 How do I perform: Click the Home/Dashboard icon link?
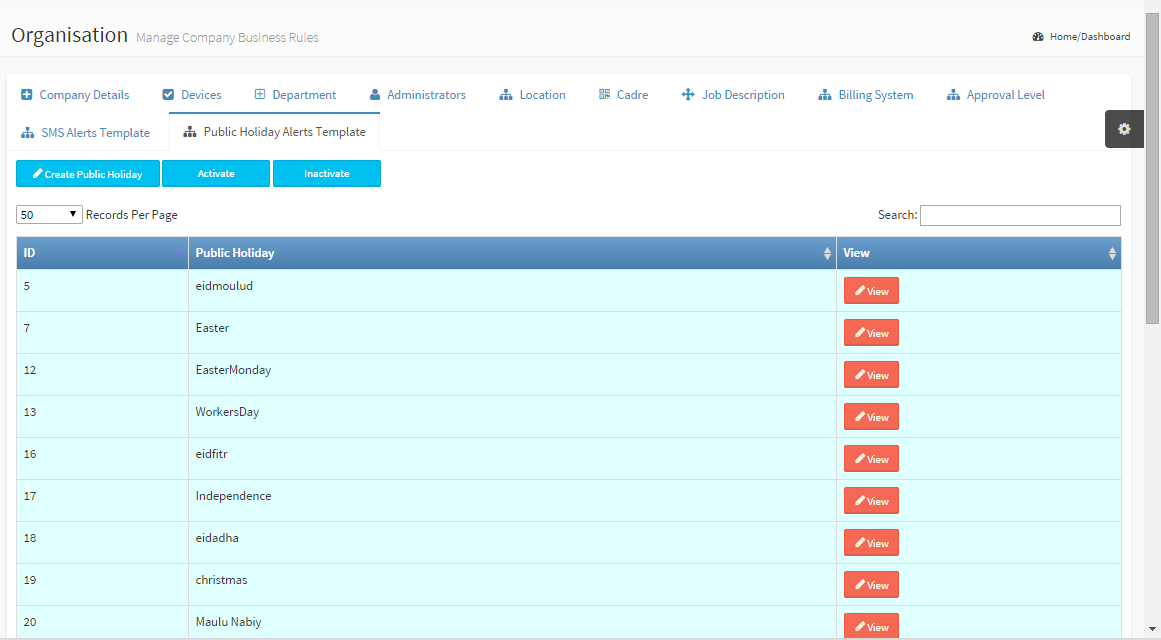[1038, 37]
